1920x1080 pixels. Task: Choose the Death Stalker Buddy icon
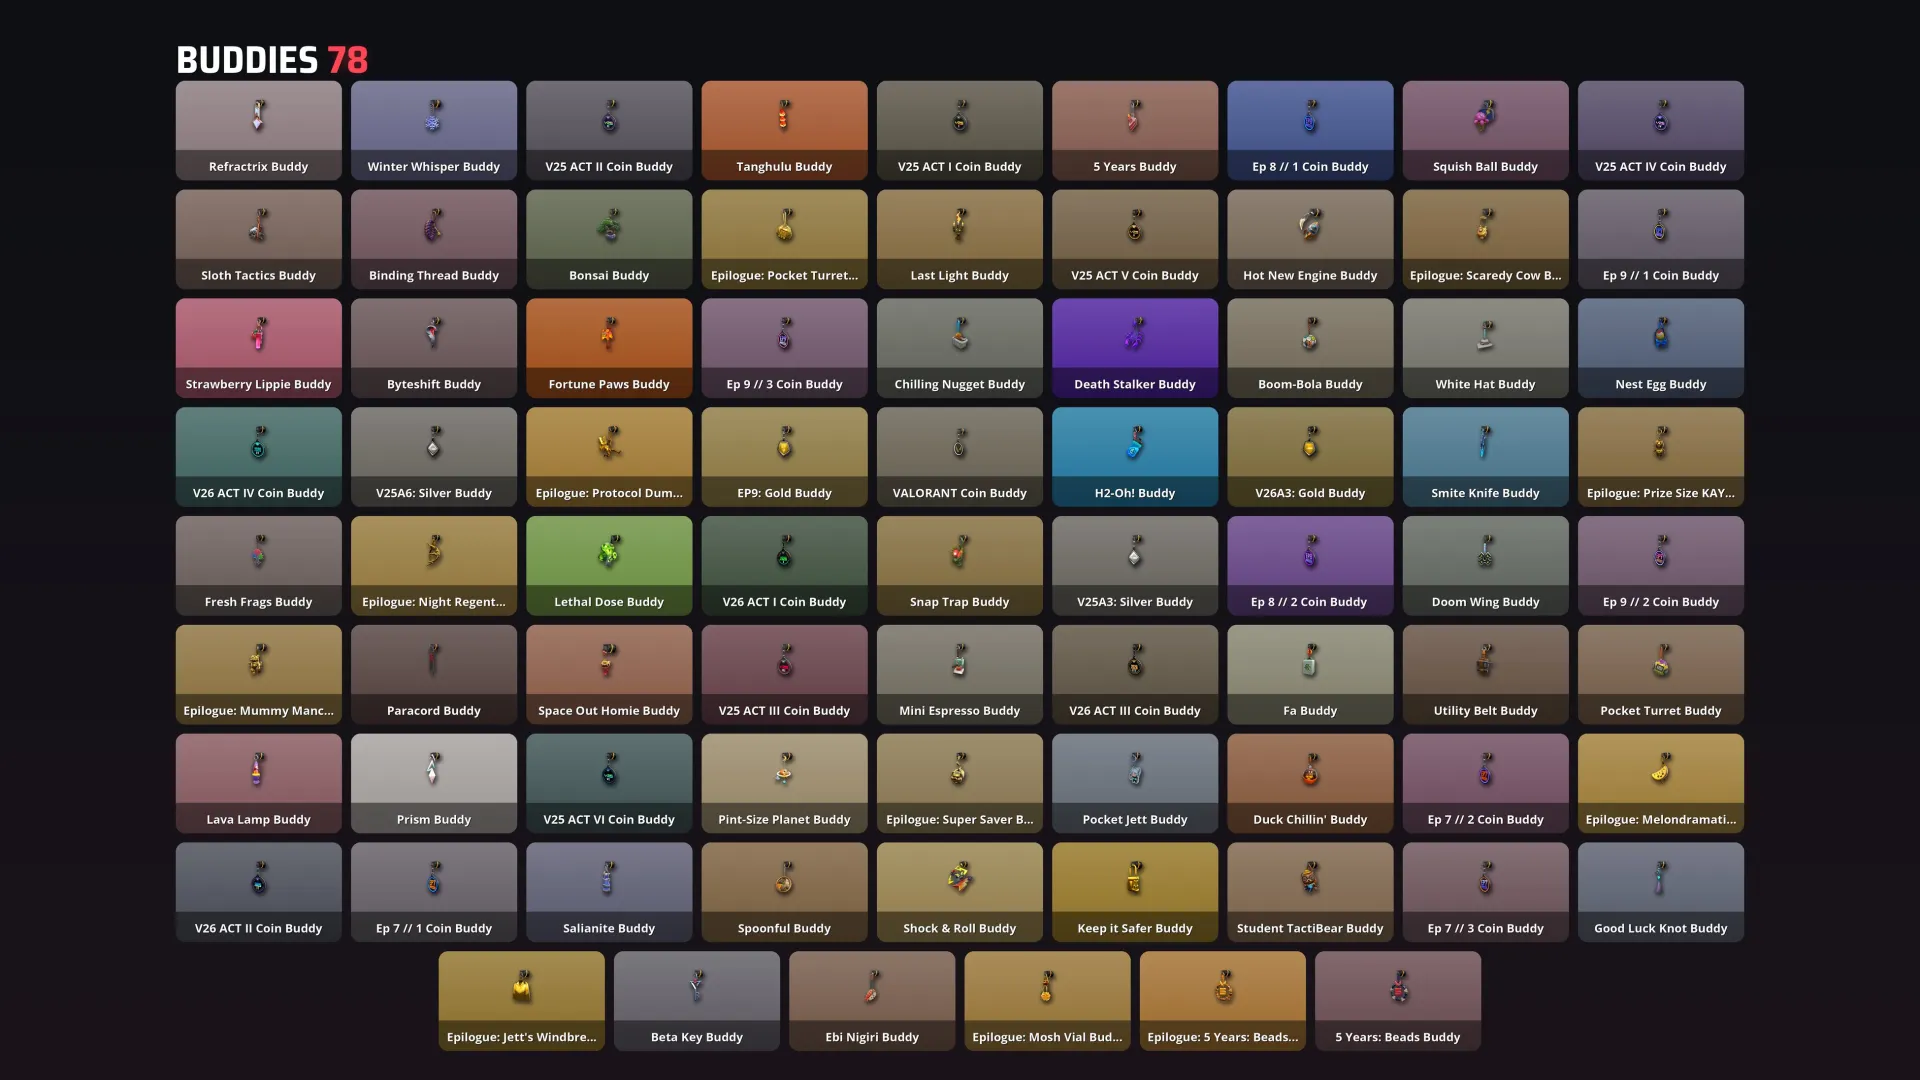[1135, 334]
